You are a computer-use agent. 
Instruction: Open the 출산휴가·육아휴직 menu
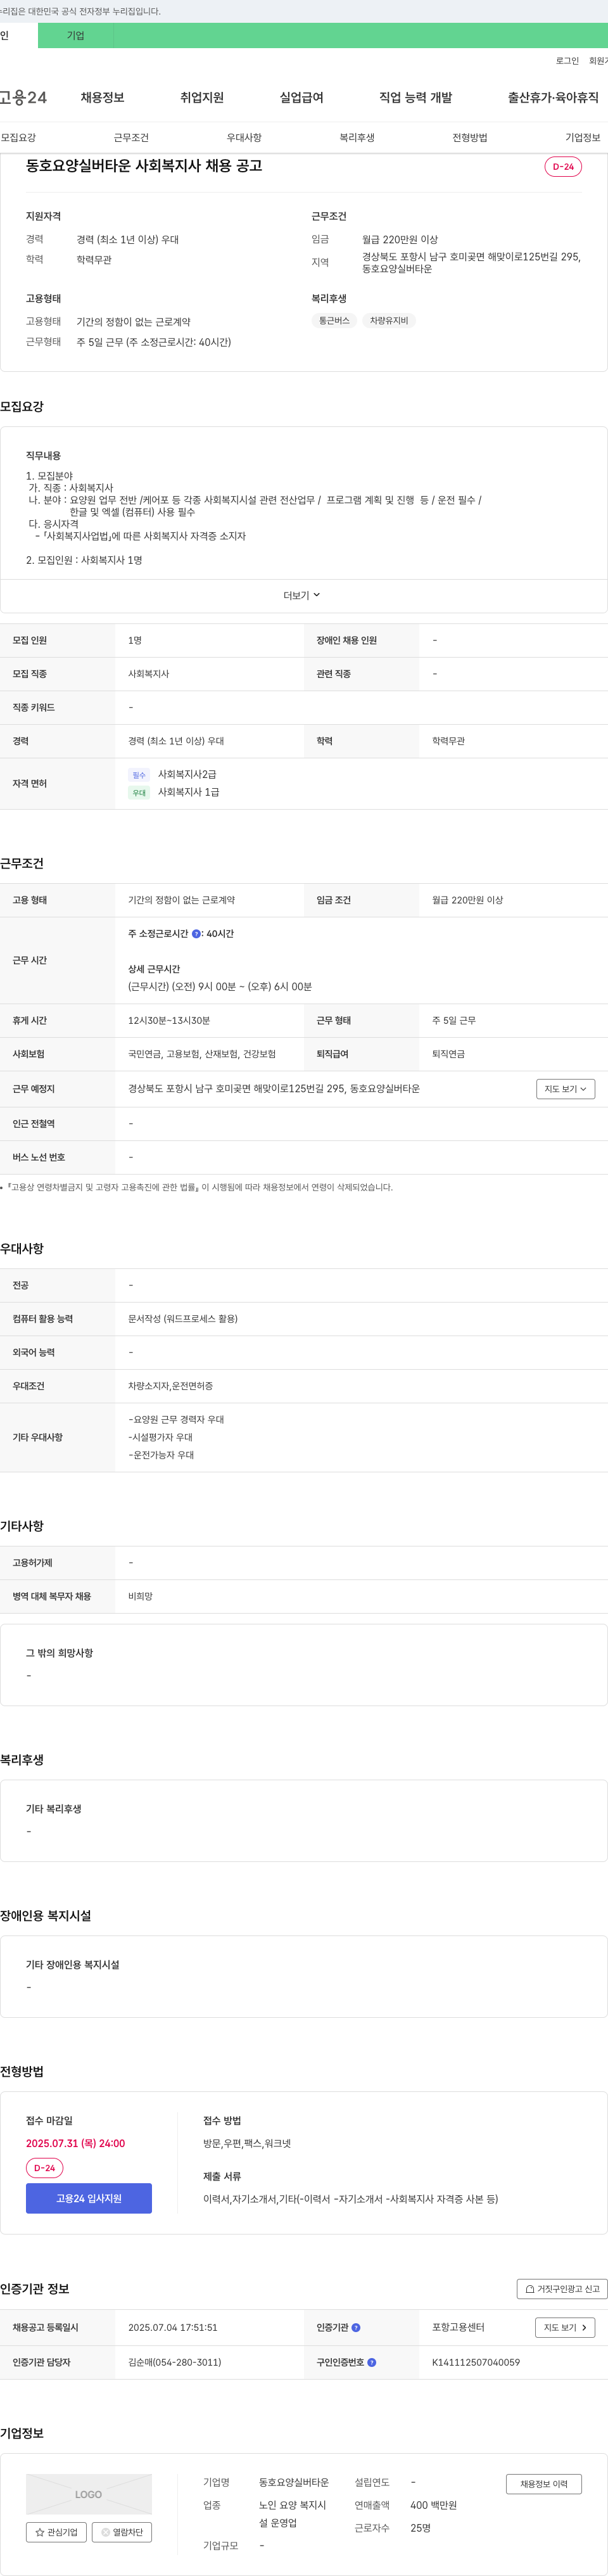click(553, 97)
